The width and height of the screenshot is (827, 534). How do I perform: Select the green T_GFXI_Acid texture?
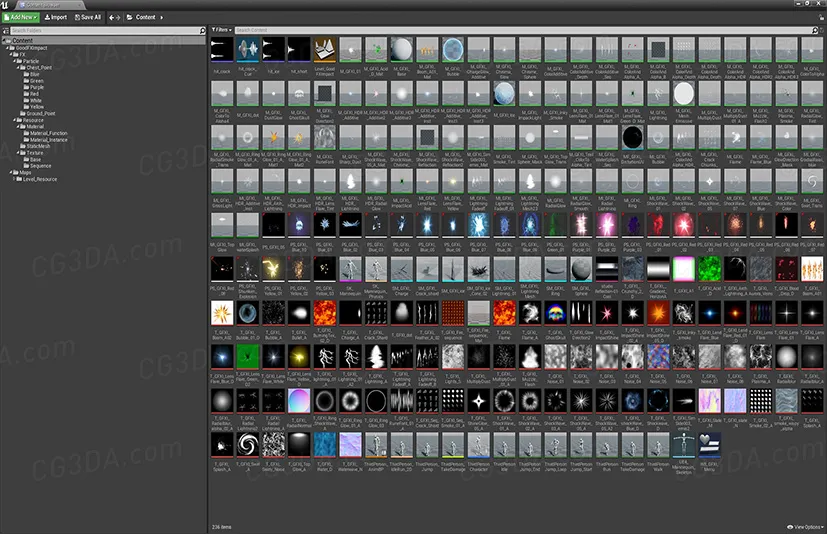click(709, 269)
